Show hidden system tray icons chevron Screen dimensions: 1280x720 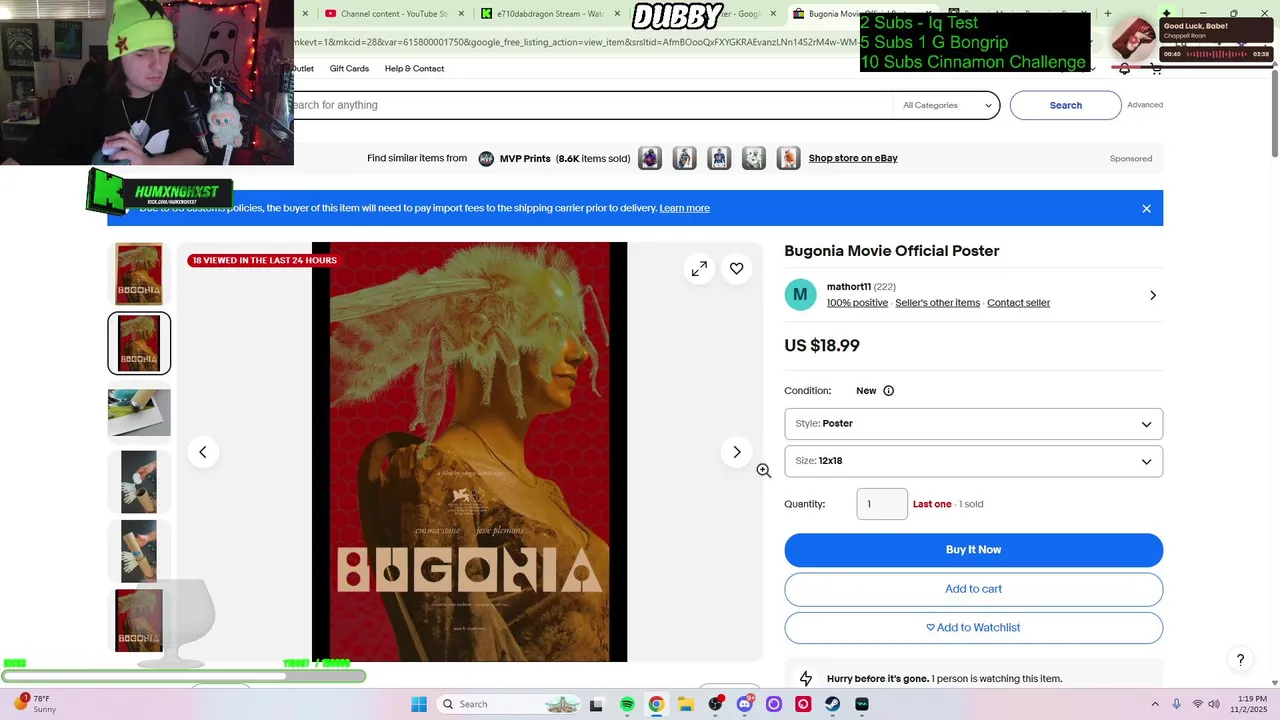[1155, 704]
